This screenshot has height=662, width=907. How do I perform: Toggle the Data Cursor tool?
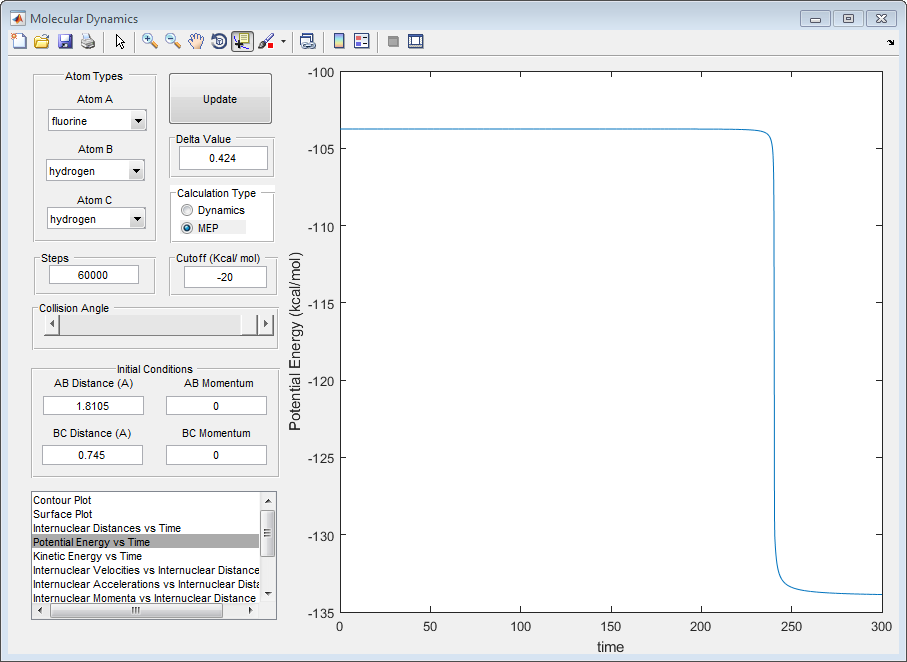(x=242, y=41)
